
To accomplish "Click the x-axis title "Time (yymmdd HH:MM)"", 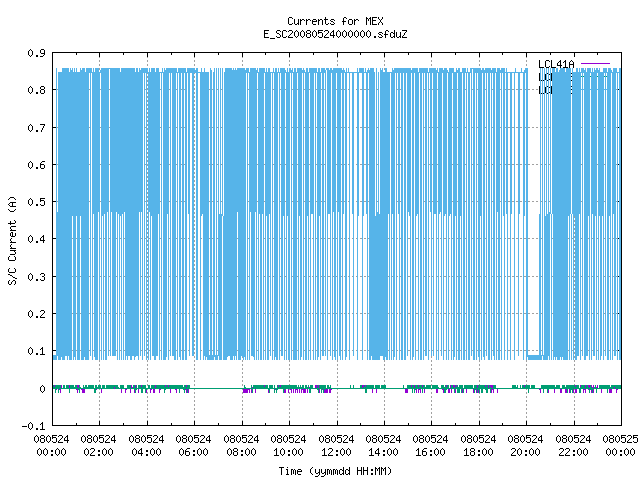I will pos(335,471).
